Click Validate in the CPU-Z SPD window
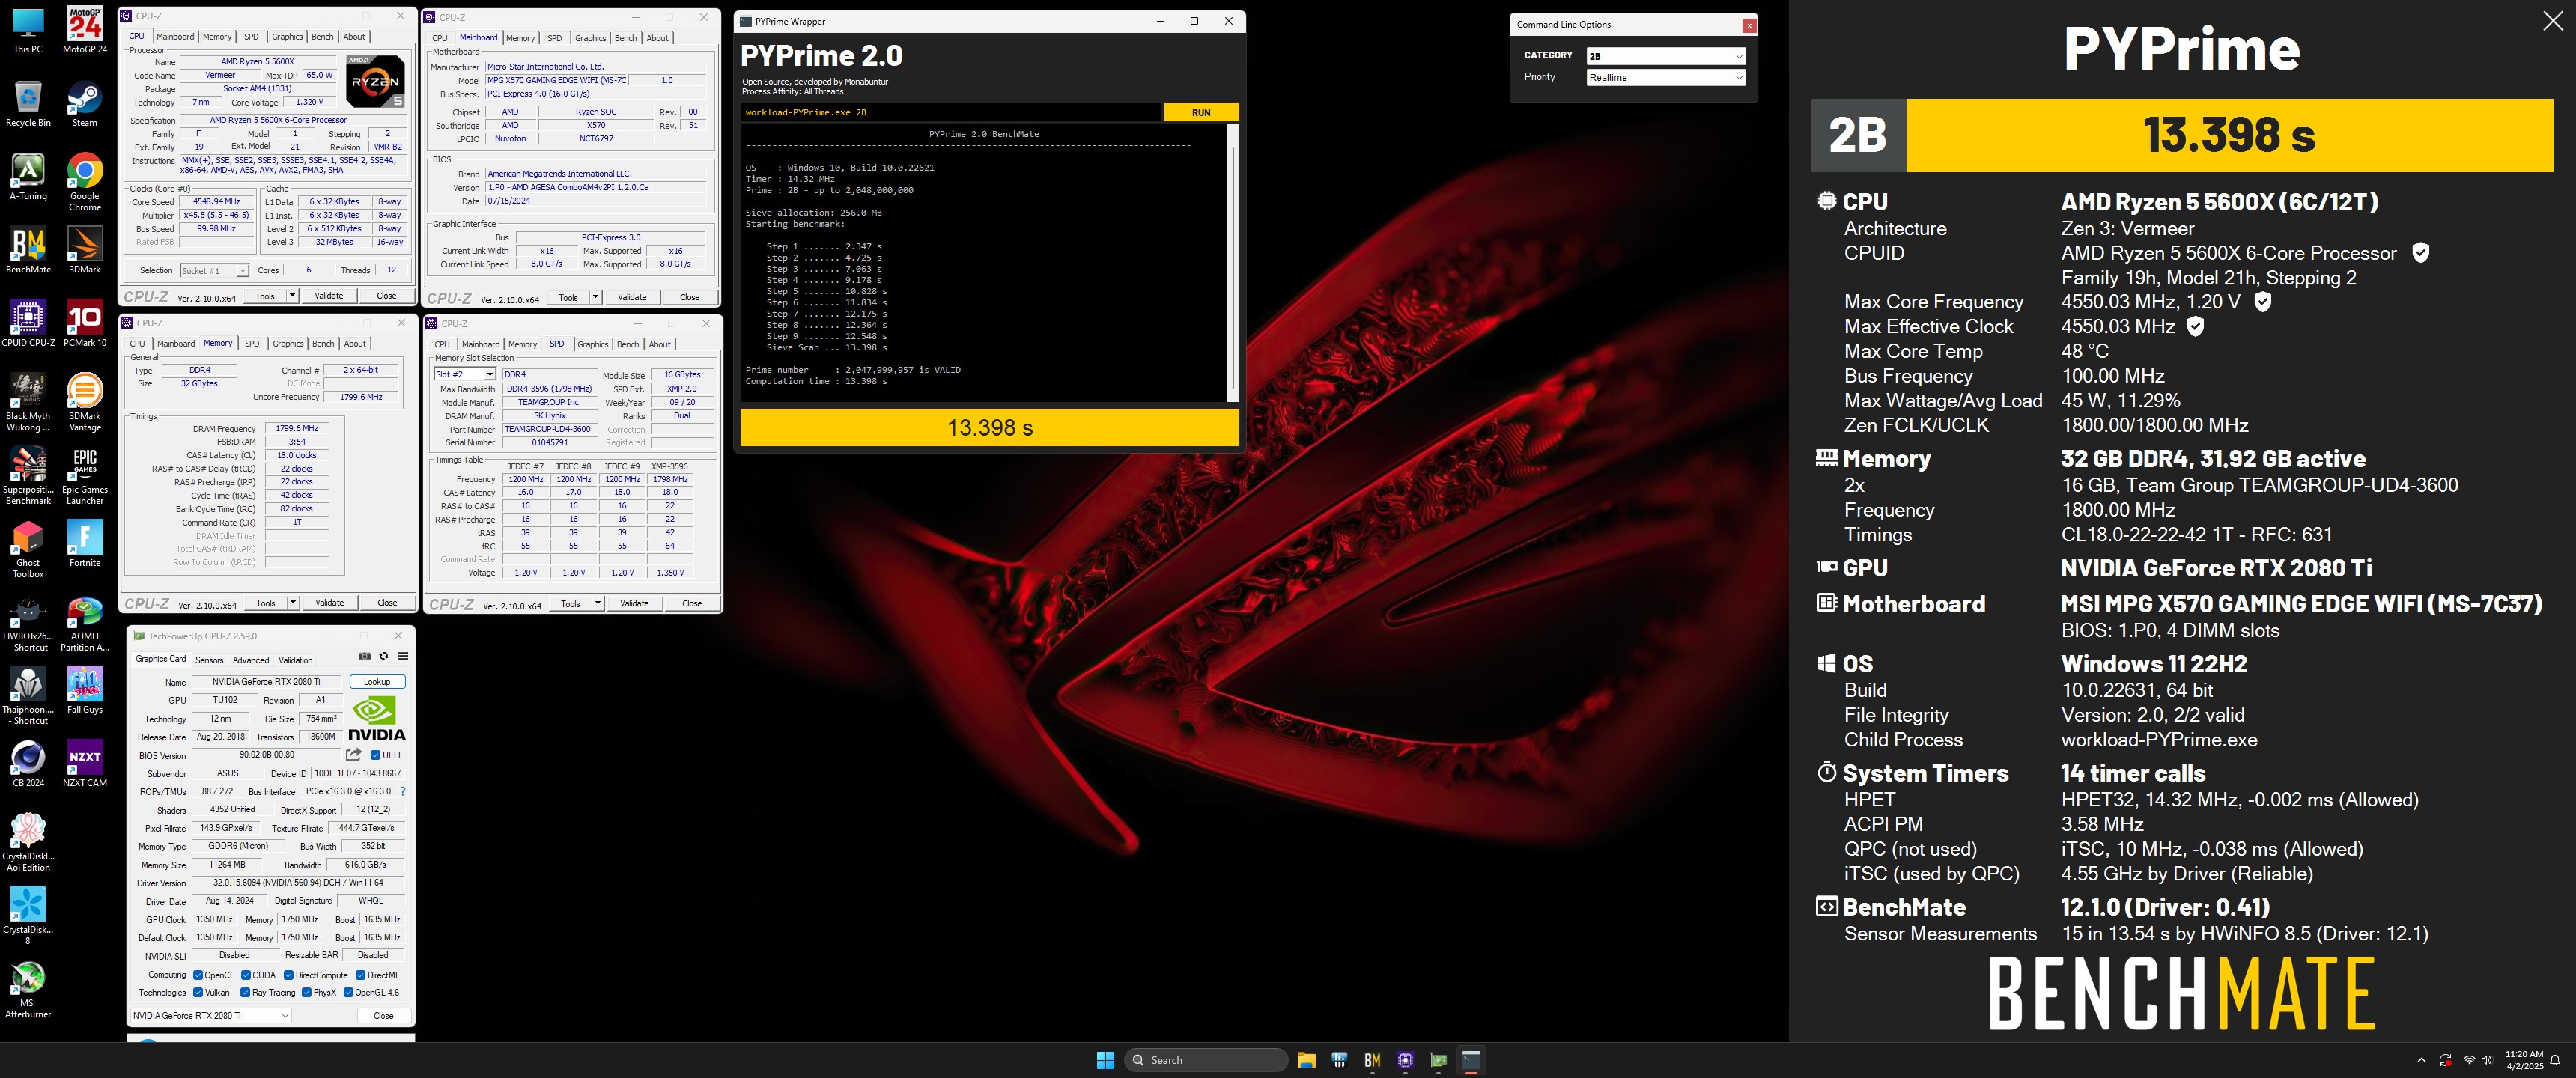Screen dimensions: 2576x1078 (x=634, y=603)
